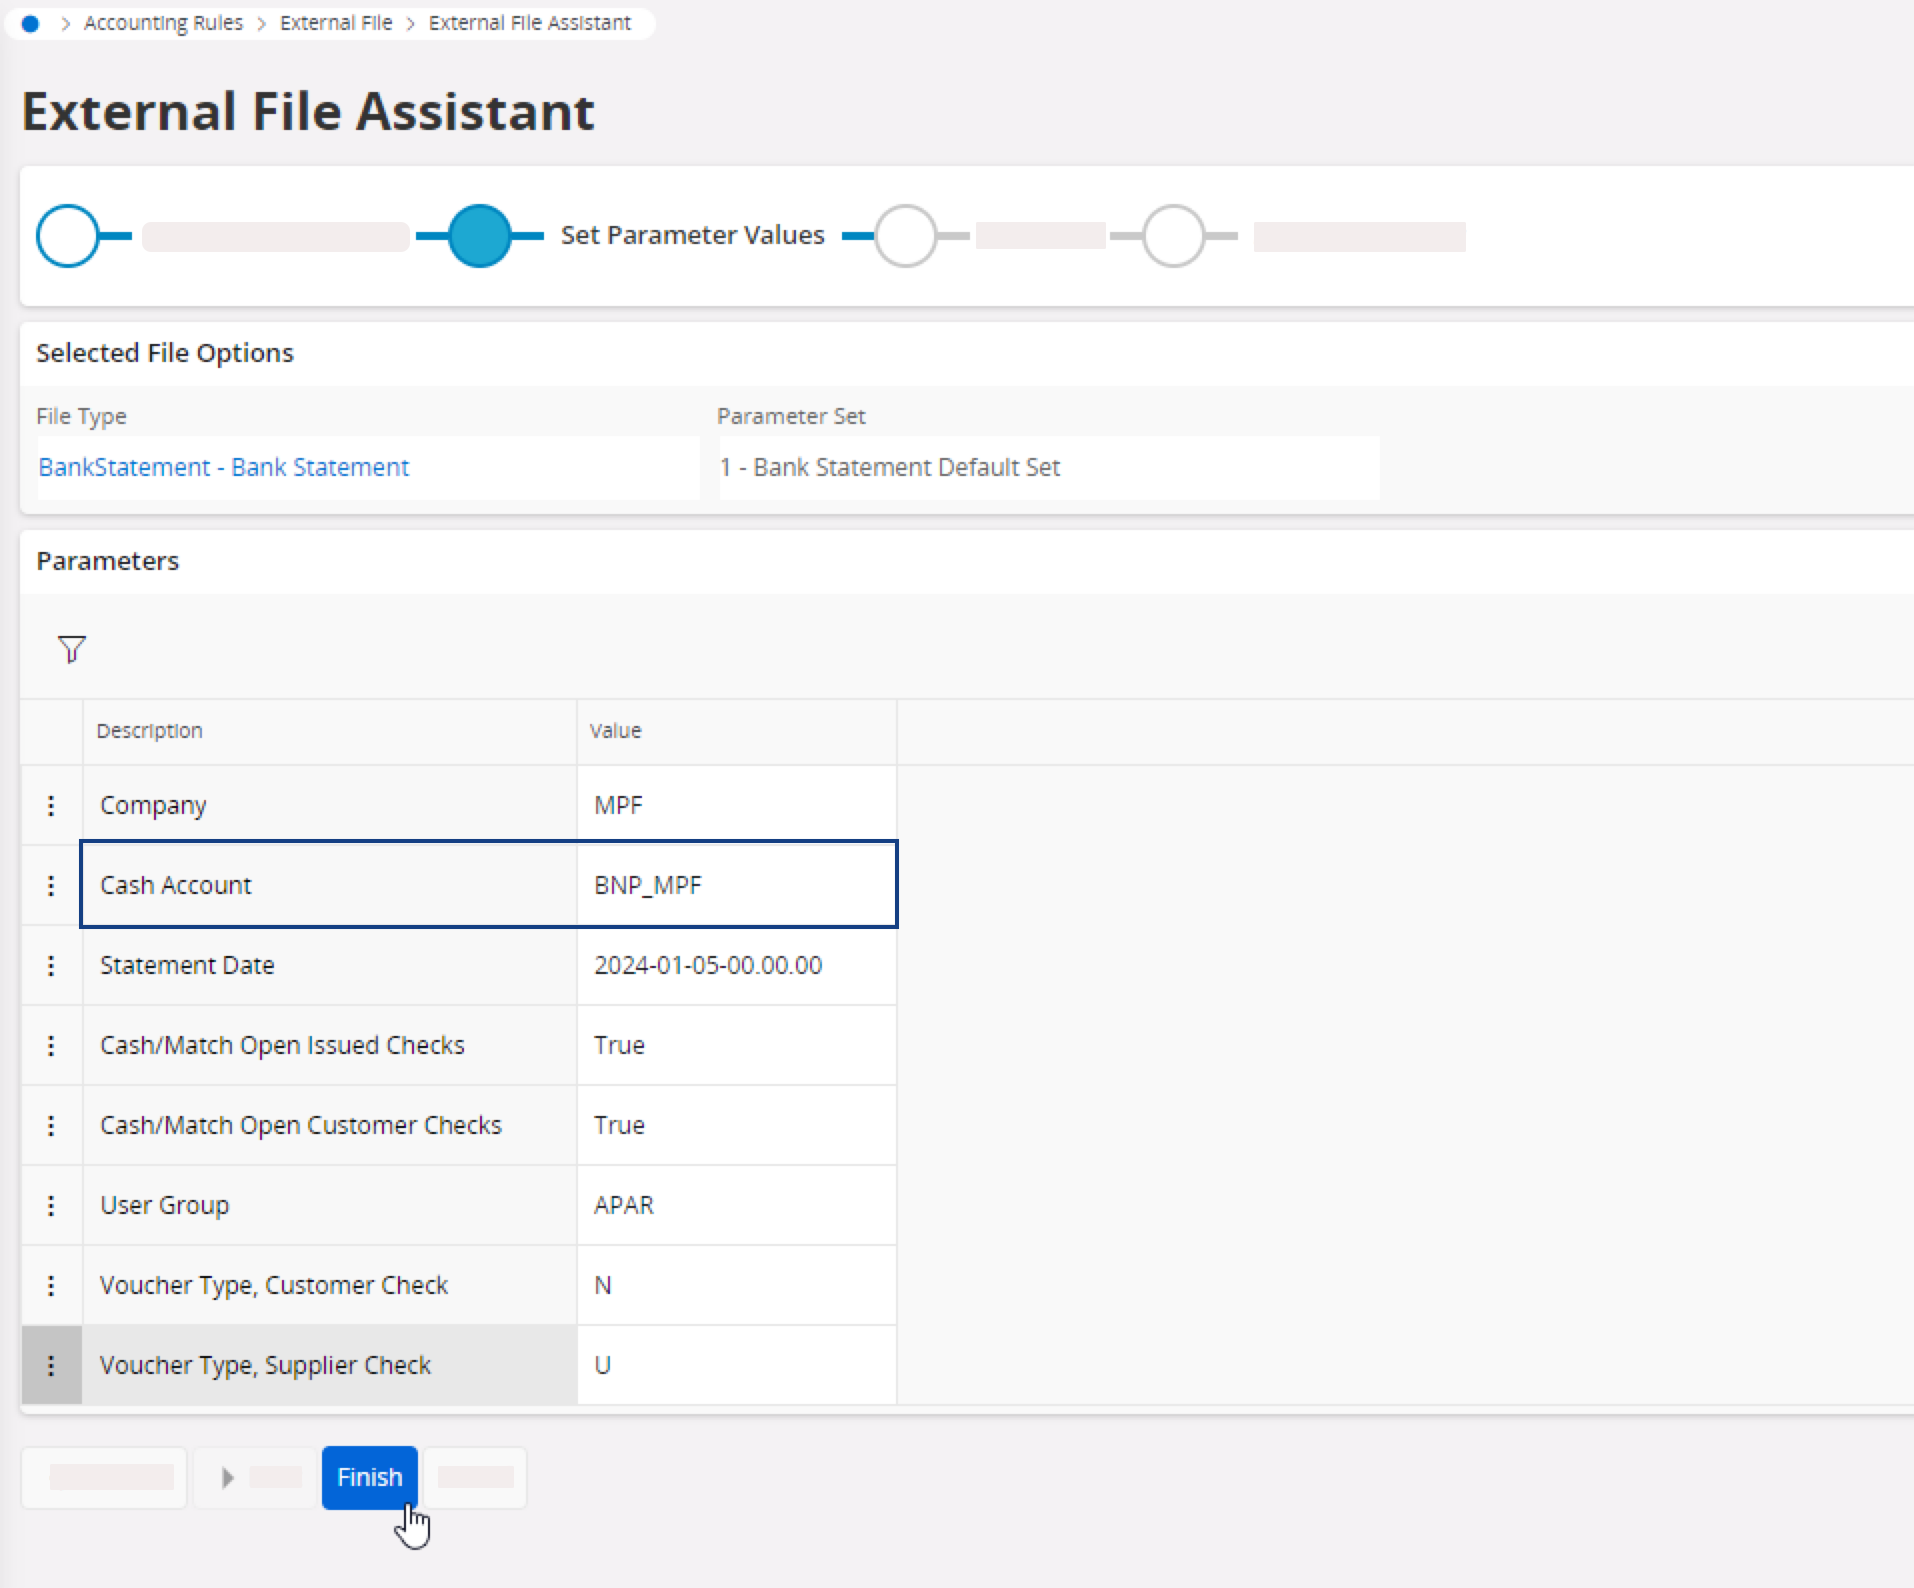Open row menu for Statement Date
1914x1588 pixels.
[51, 966]
